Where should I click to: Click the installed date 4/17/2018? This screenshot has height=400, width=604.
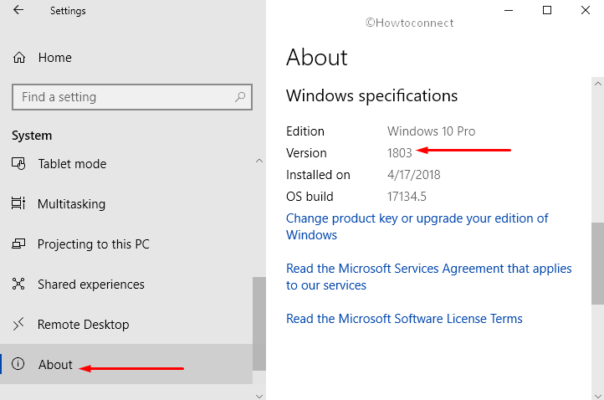pyautogui.click(x=414, y=175)
